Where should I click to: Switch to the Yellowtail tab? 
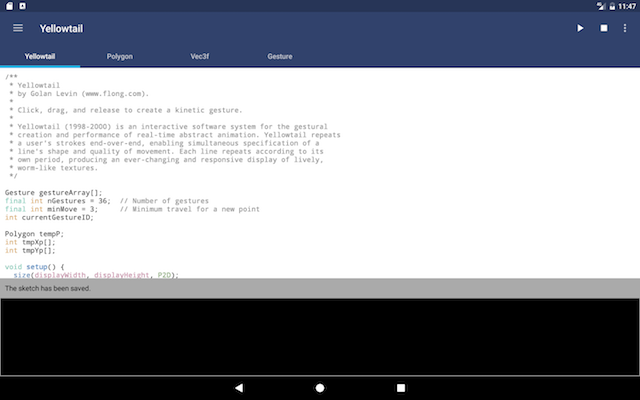tap(40, 57)
